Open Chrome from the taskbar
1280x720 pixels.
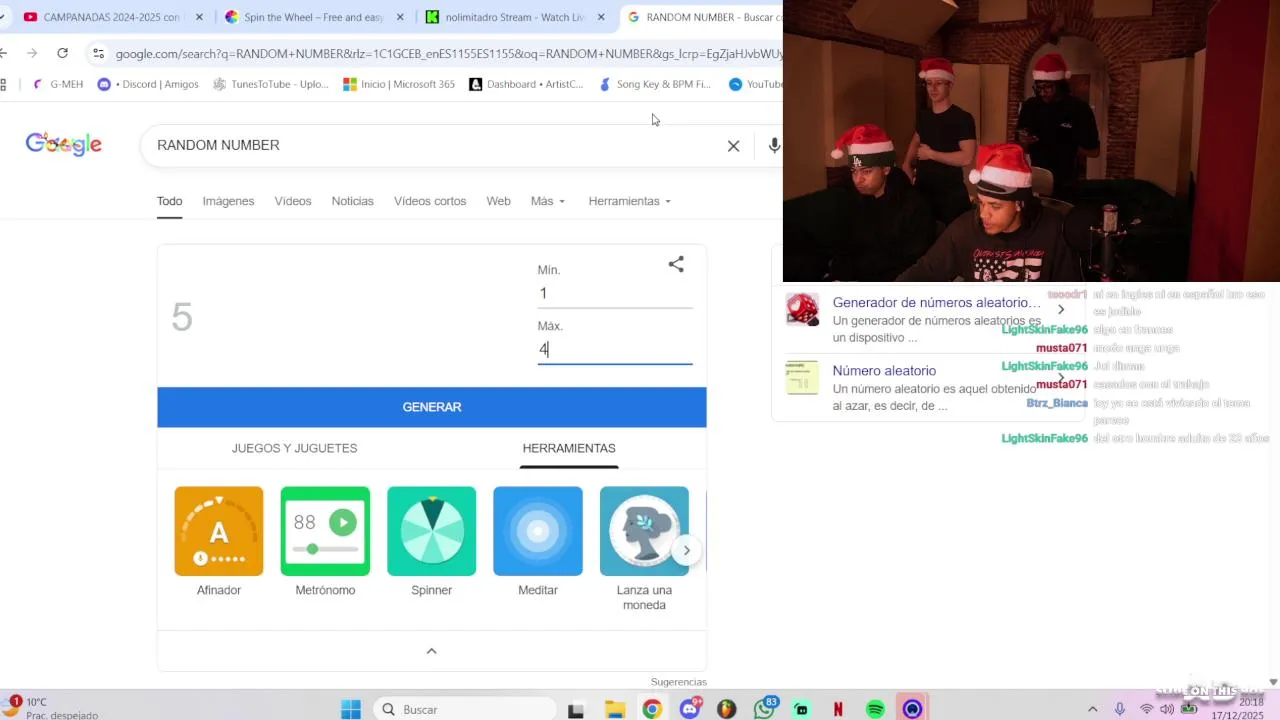pos(652,709)
